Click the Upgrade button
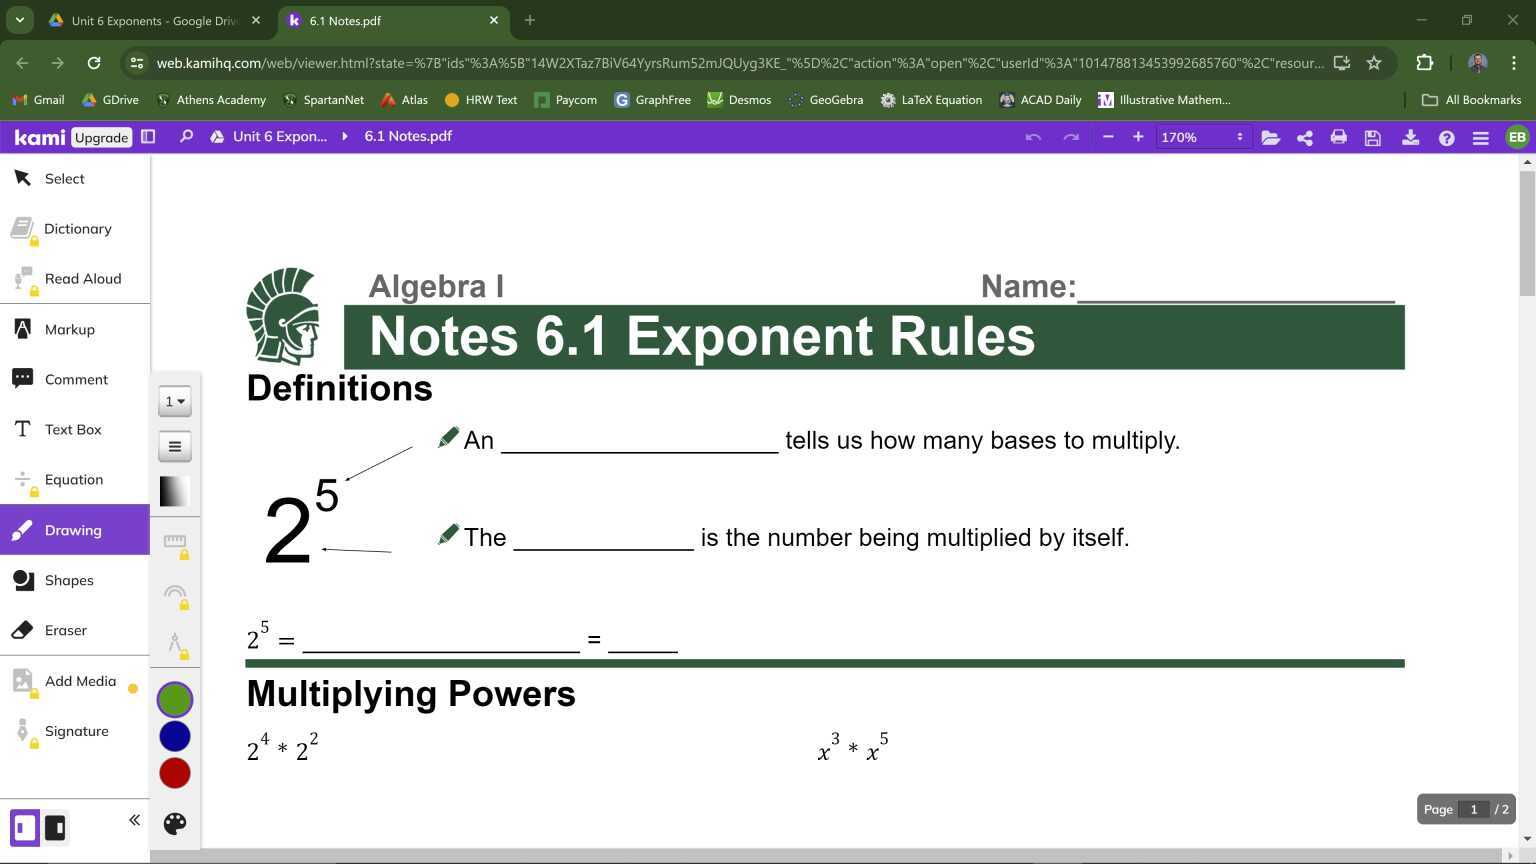This screenshot has width=1536, height=864. tap(101, 137)
